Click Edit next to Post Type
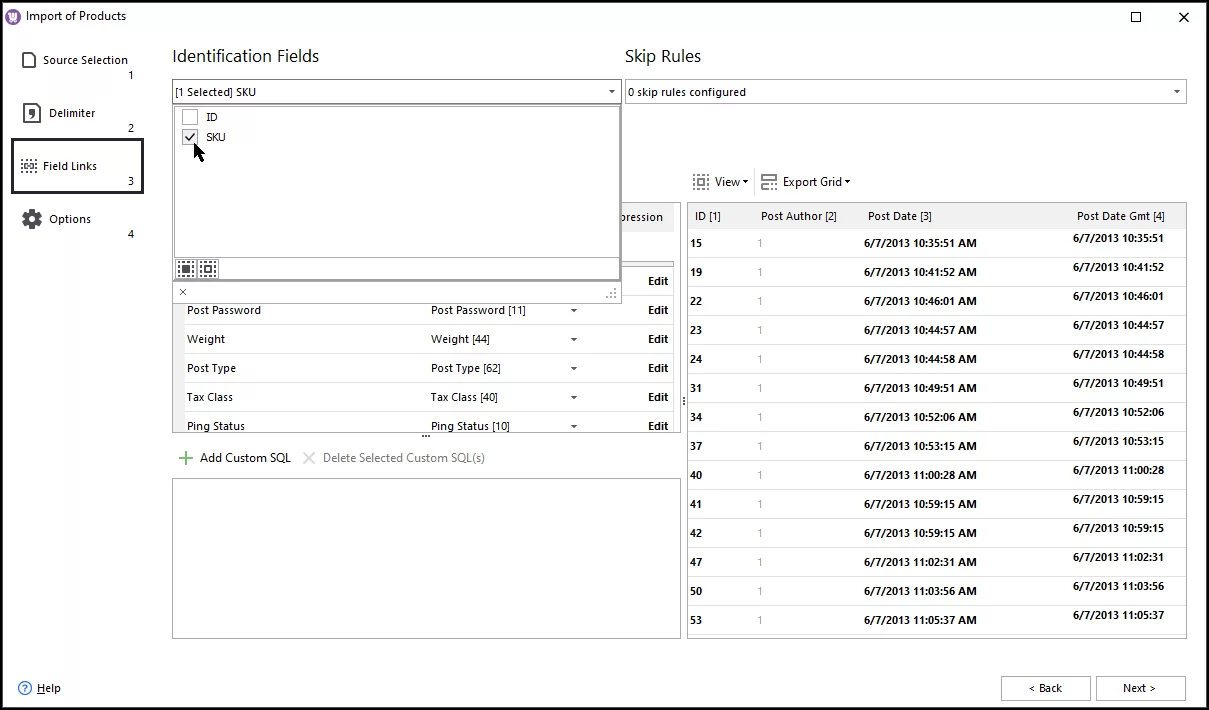Viewport: 1209px width, 710px height. pyautogui.click(x=657, y=367)
